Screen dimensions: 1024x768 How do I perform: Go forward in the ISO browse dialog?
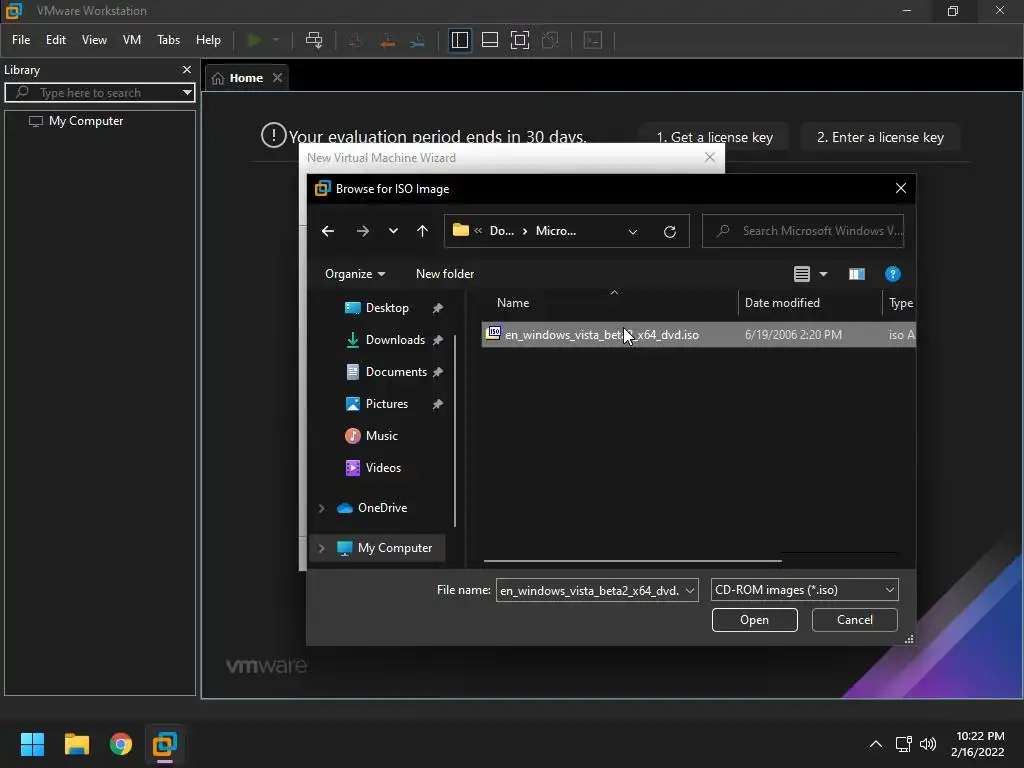coord(362,231)
